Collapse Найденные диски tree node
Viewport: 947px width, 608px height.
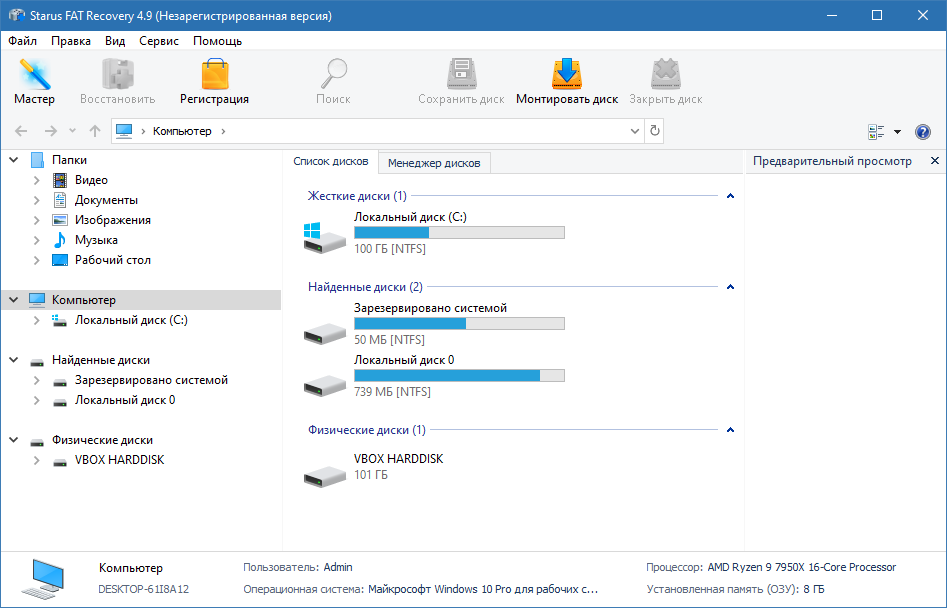coord(14,360)
